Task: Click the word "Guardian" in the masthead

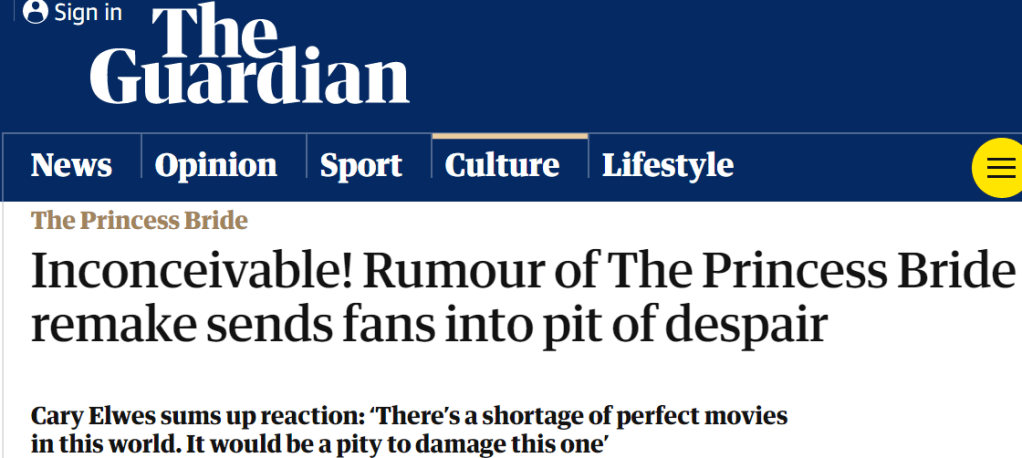Action: tap(250, 78)
